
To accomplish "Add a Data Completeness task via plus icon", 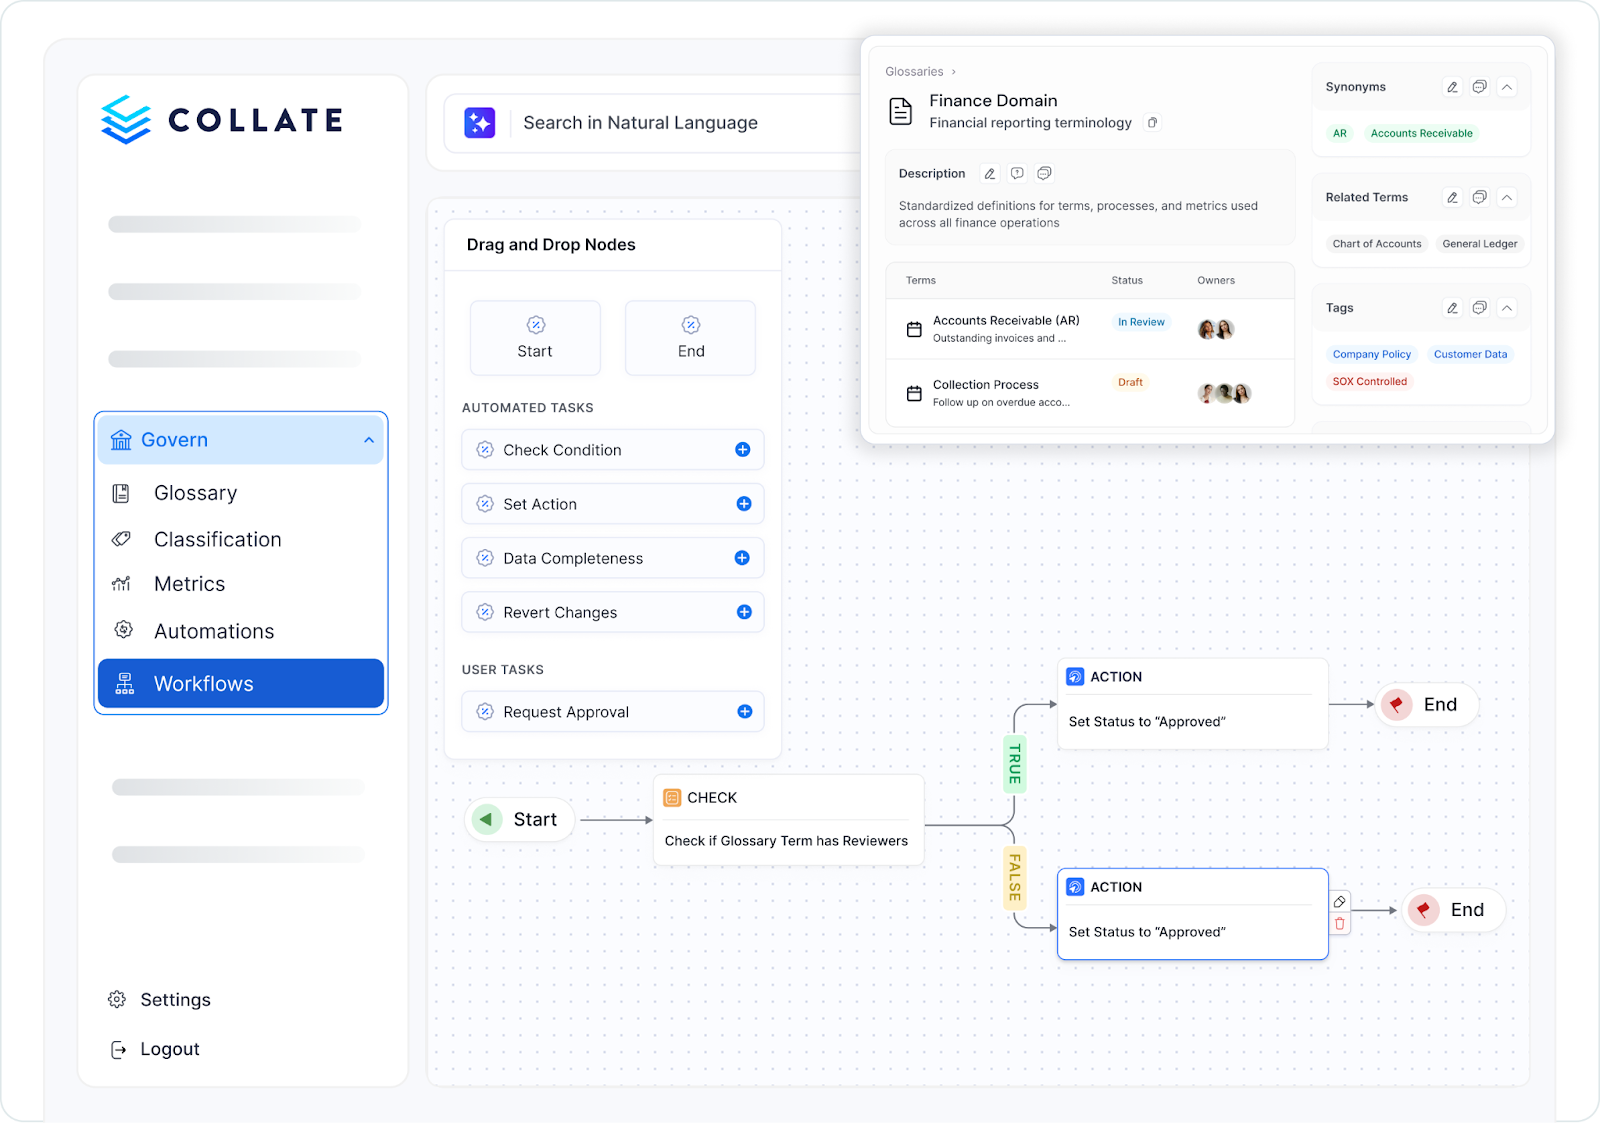I will pos(742,558).
